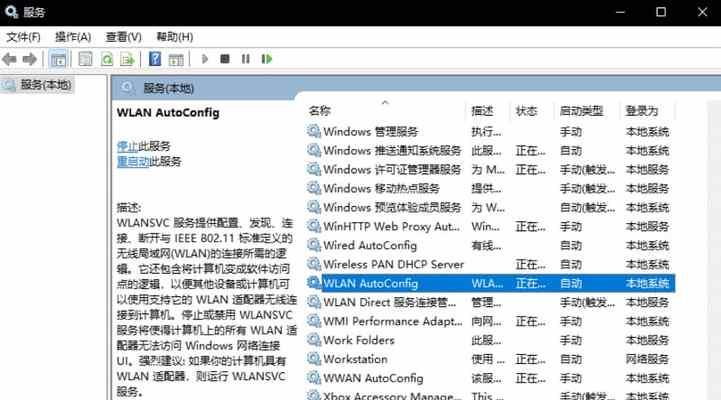Open Help via the question mark icon
The width and height of the screenshot is (721, 400).
(x=155, y=59)
